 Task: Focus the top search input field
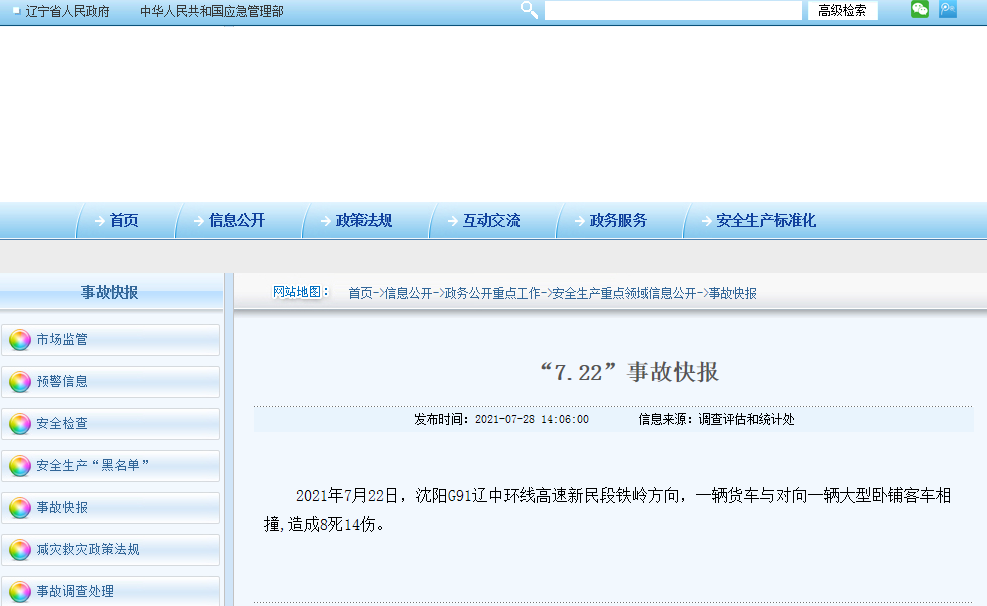673,11
